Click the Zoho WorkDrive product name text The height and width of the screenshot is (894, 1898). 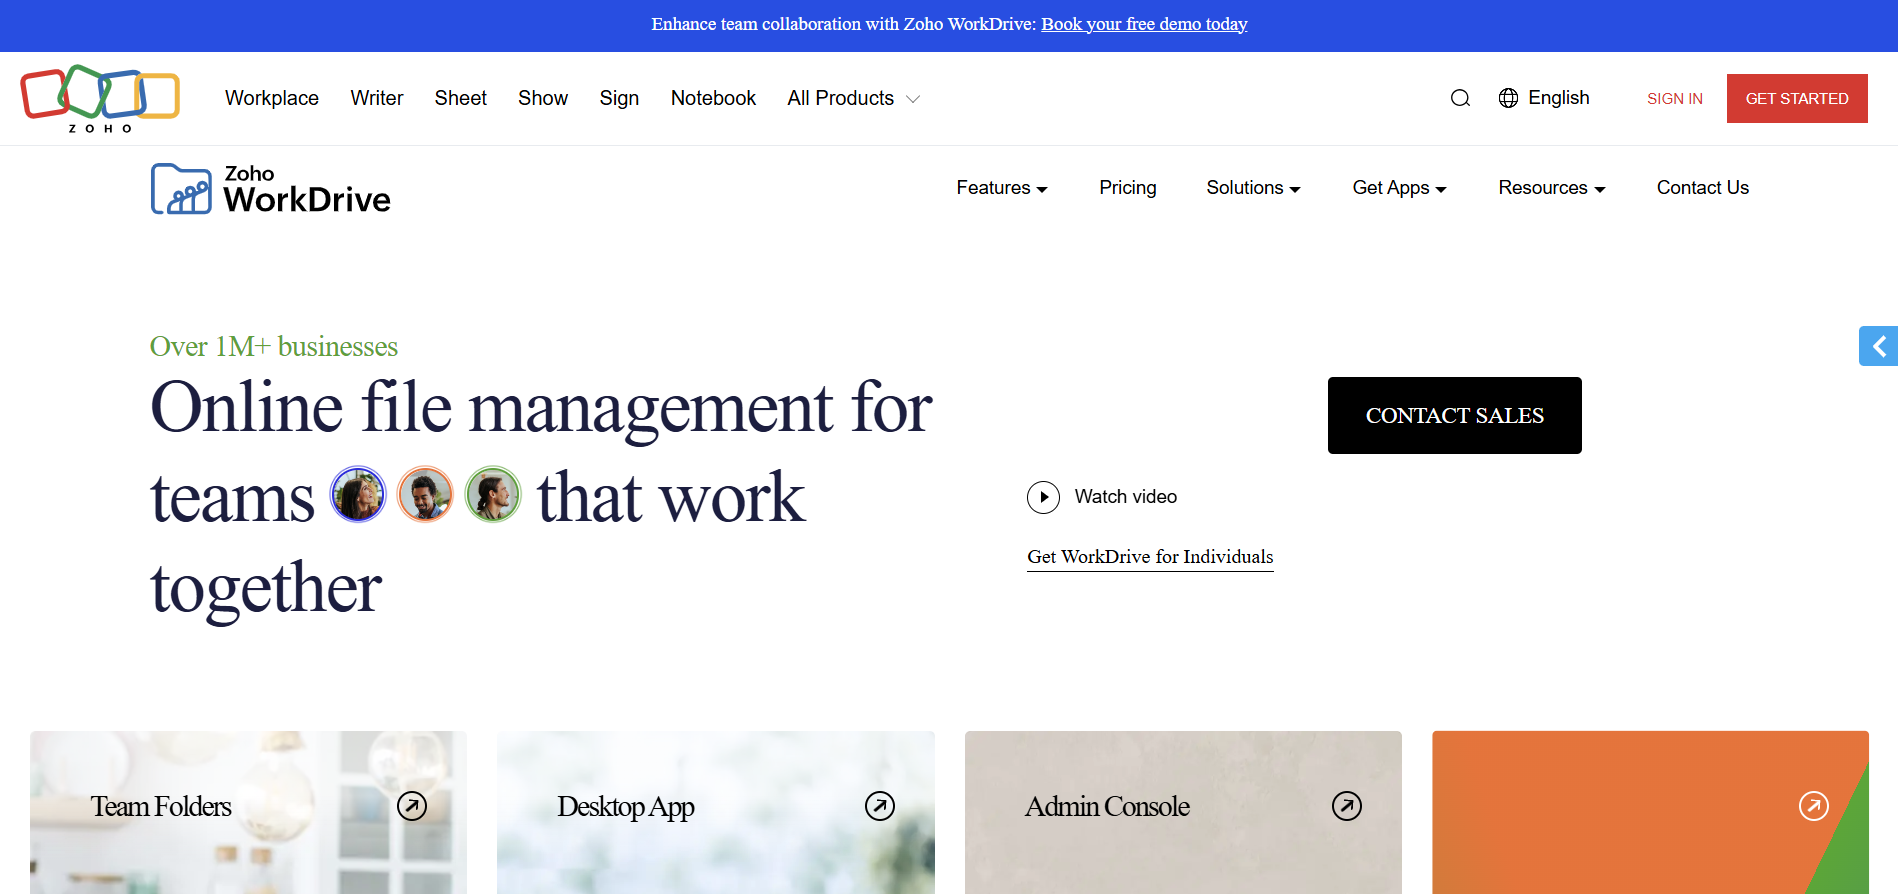point(307,189)
